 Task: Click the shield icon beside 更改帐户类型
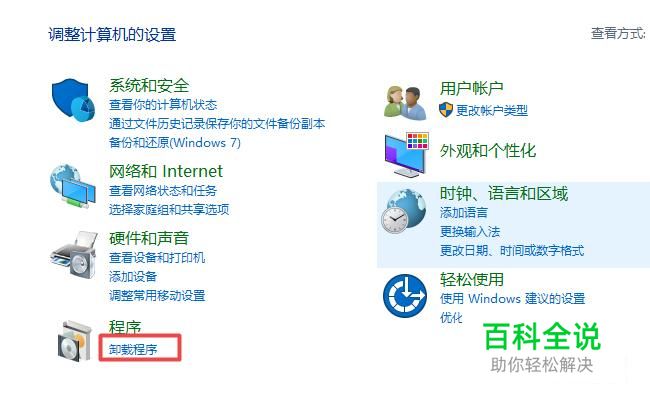point(446,110)
